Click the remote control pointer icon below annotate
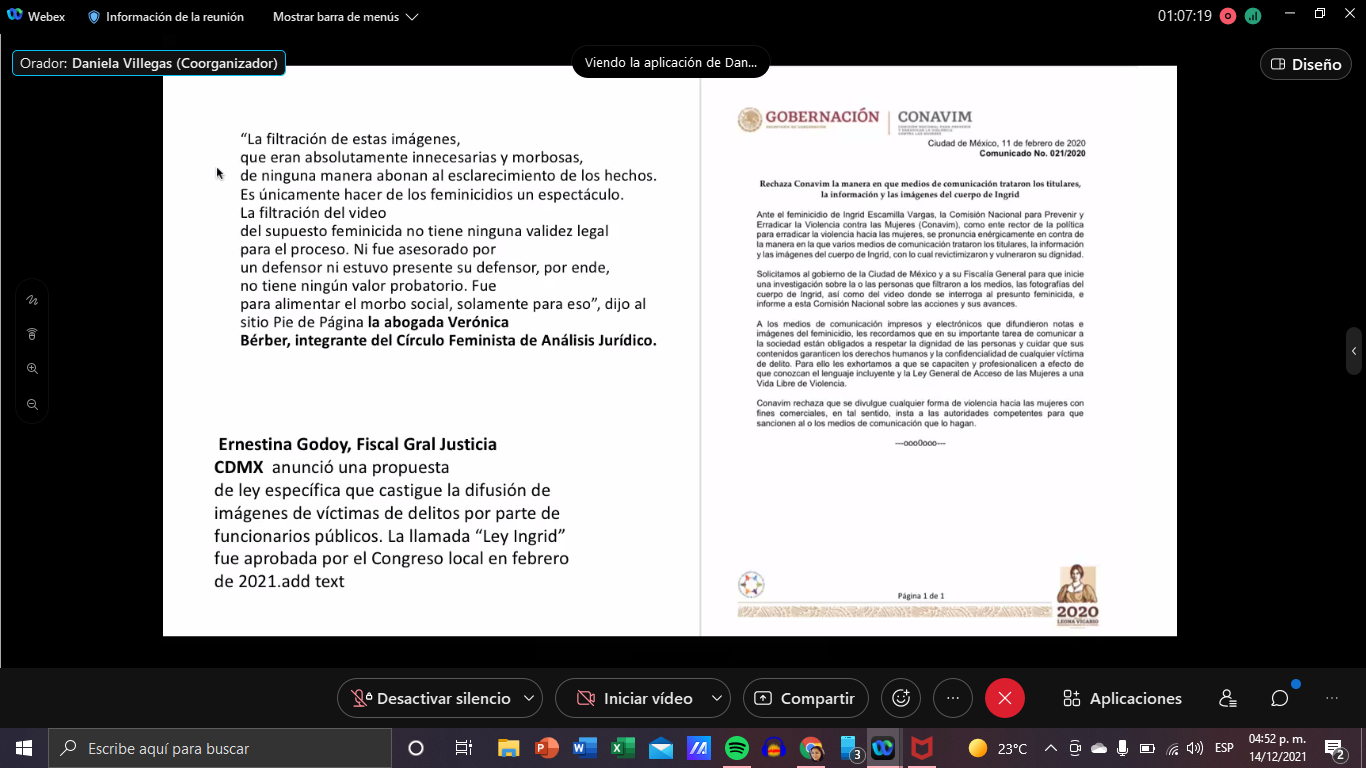 coord(32,334)
